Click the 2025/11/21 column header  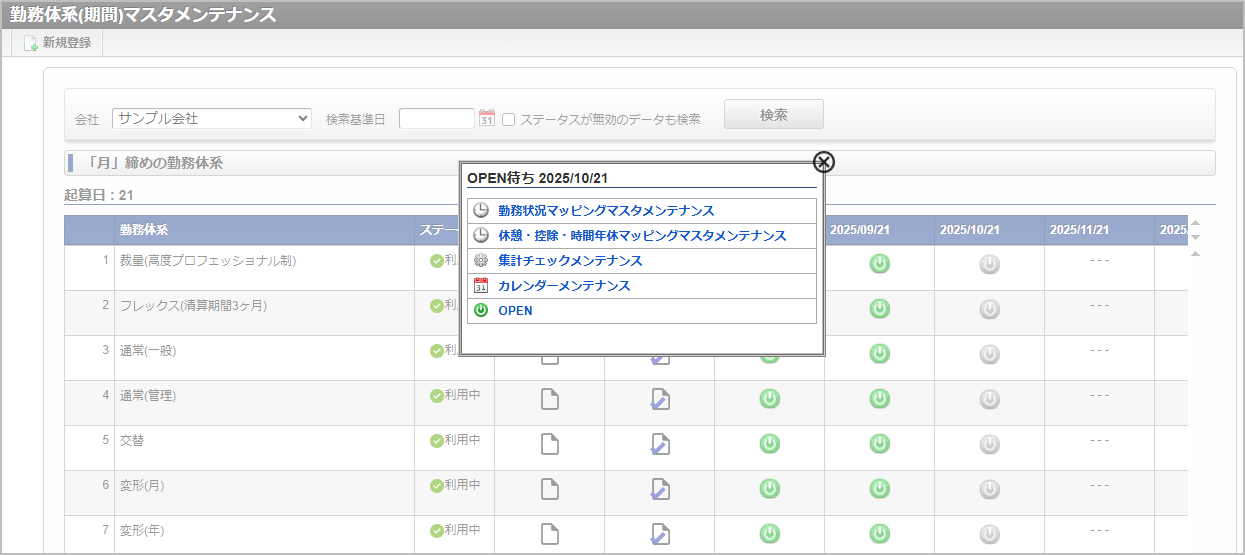pyautogui.click(x=1099, y=230)
